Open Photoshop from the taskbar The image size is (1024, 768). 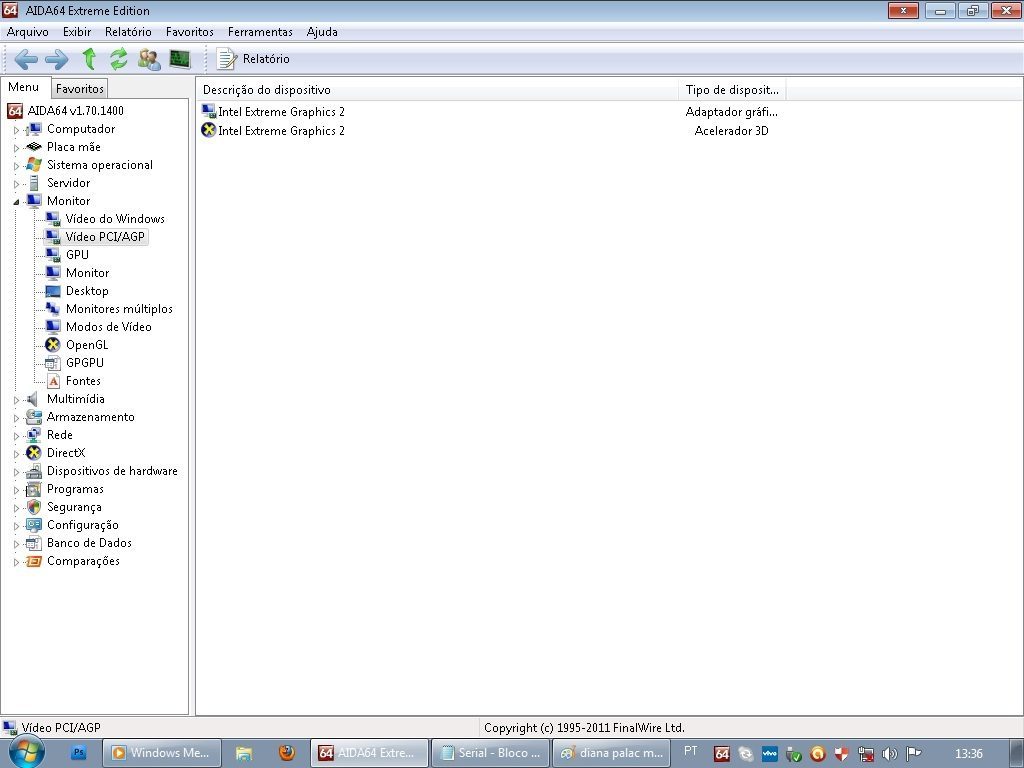79,753
